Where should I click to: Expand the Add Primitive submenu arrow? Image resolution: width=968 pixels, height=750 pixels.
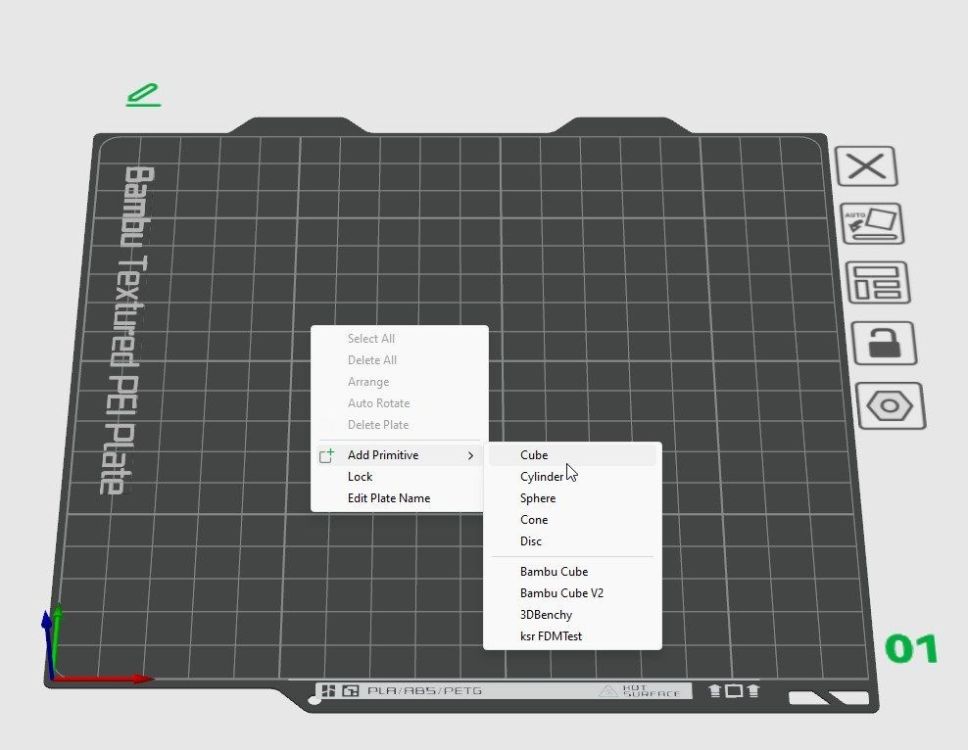(470, 456)
